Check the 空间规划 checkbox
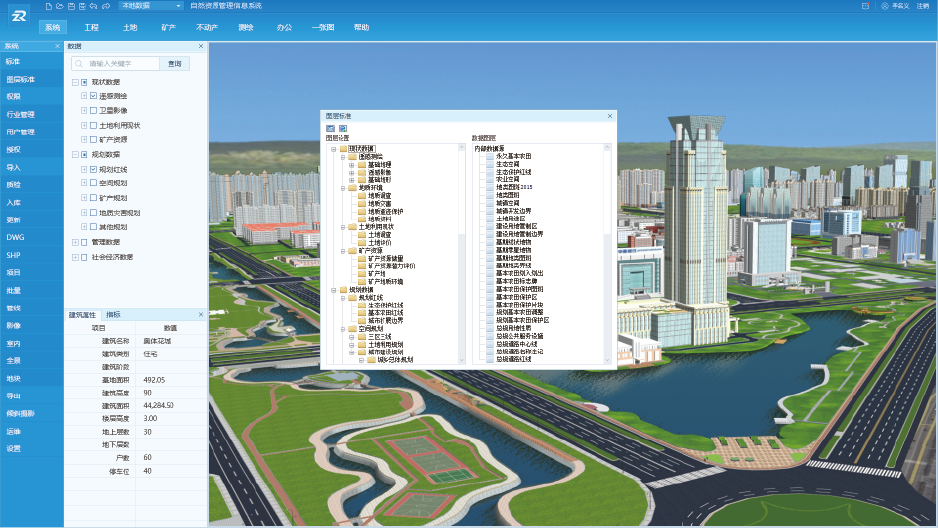 point(93,184)
